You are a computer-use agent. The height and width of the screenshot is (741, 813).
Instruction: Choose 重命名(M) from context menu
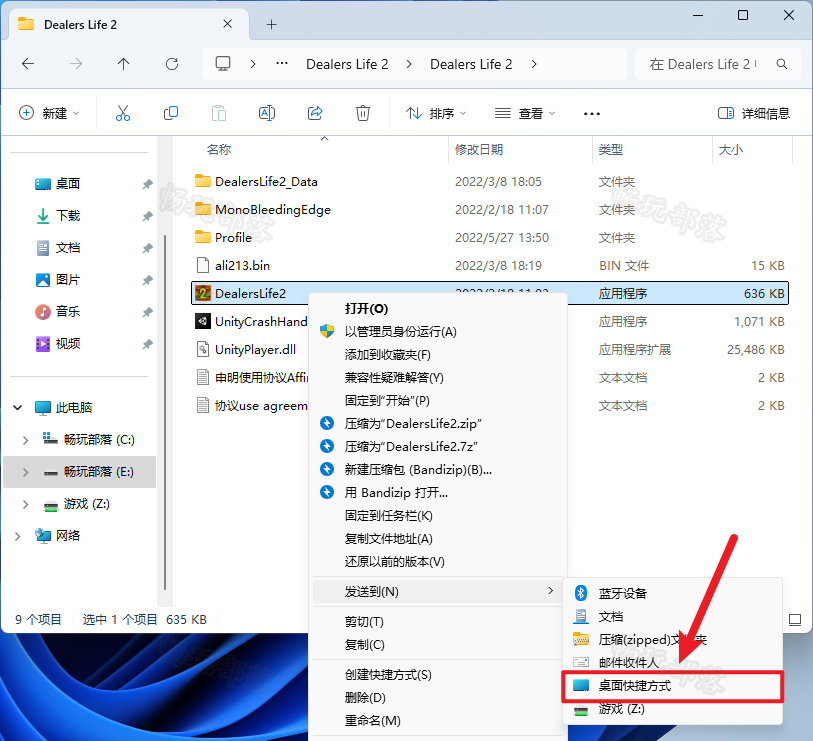(438, 721)
